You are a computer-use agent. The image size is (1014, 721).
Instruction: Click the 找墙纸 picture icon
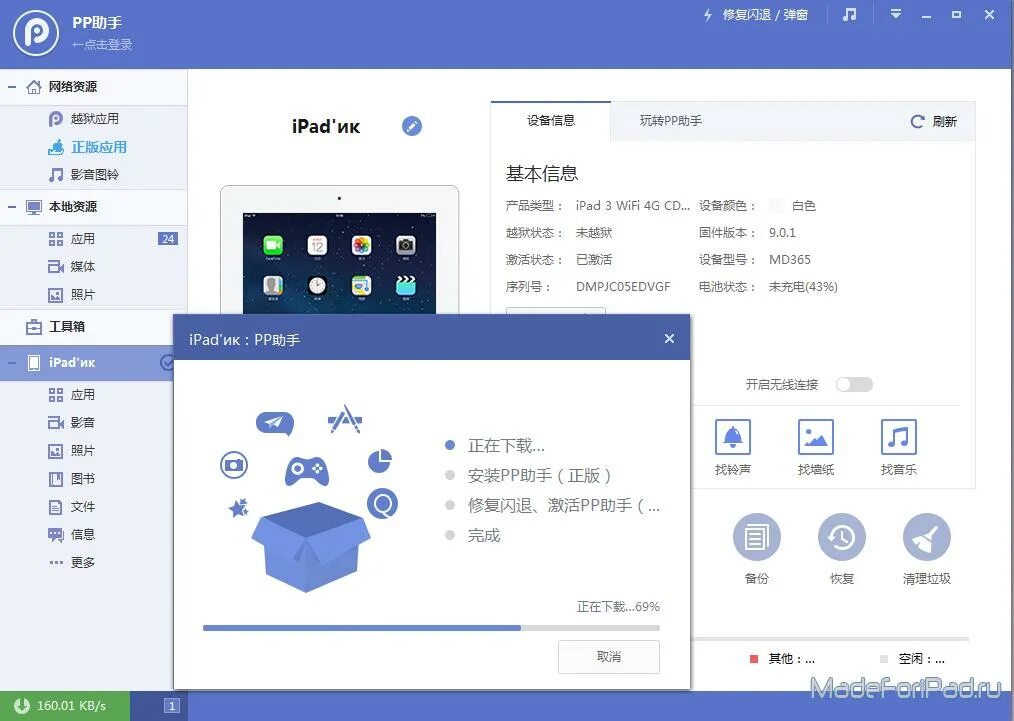pos(815,437)
